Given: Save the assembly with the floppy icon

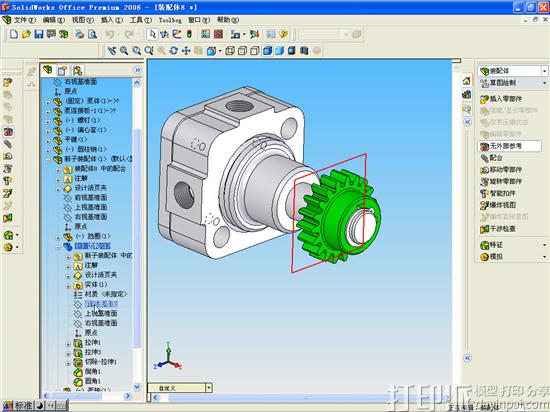Looking at the screenshot, I should coord(39,34).
